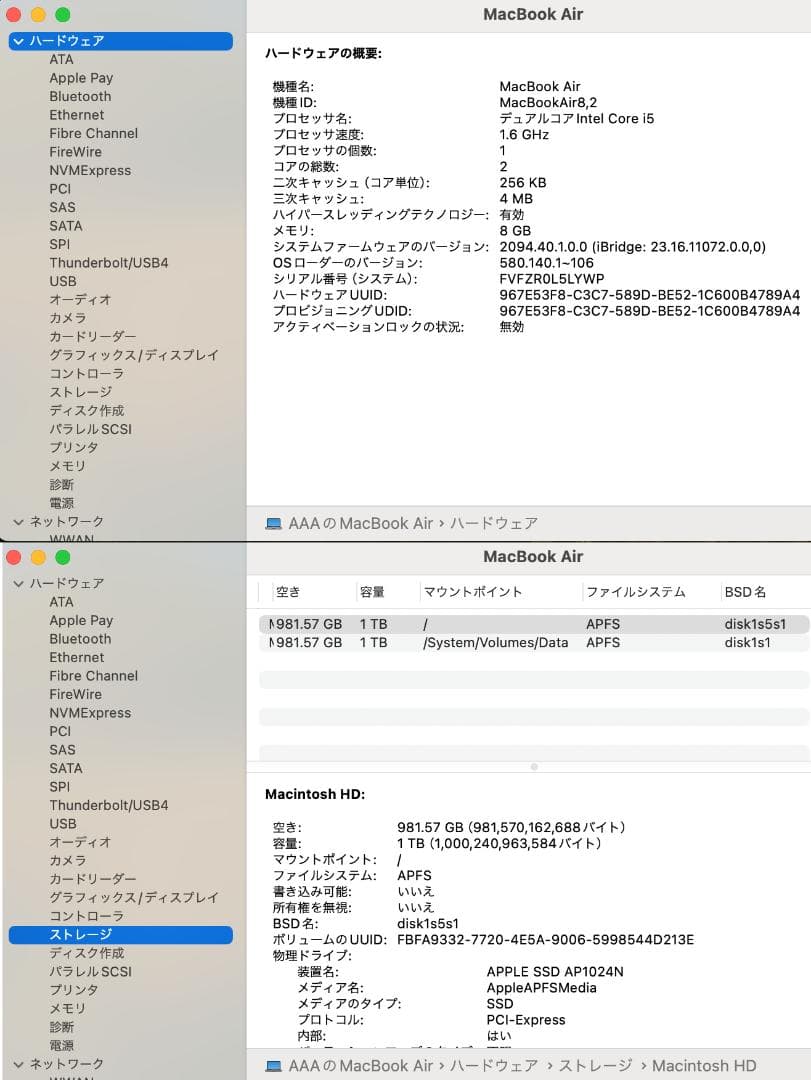Image resolution: width=811 pixels, height=1080 pixels.
Task: Collapse ハードウェア in the bottom window sidebar
Action: pyautogui.click(x=17, y=583)
